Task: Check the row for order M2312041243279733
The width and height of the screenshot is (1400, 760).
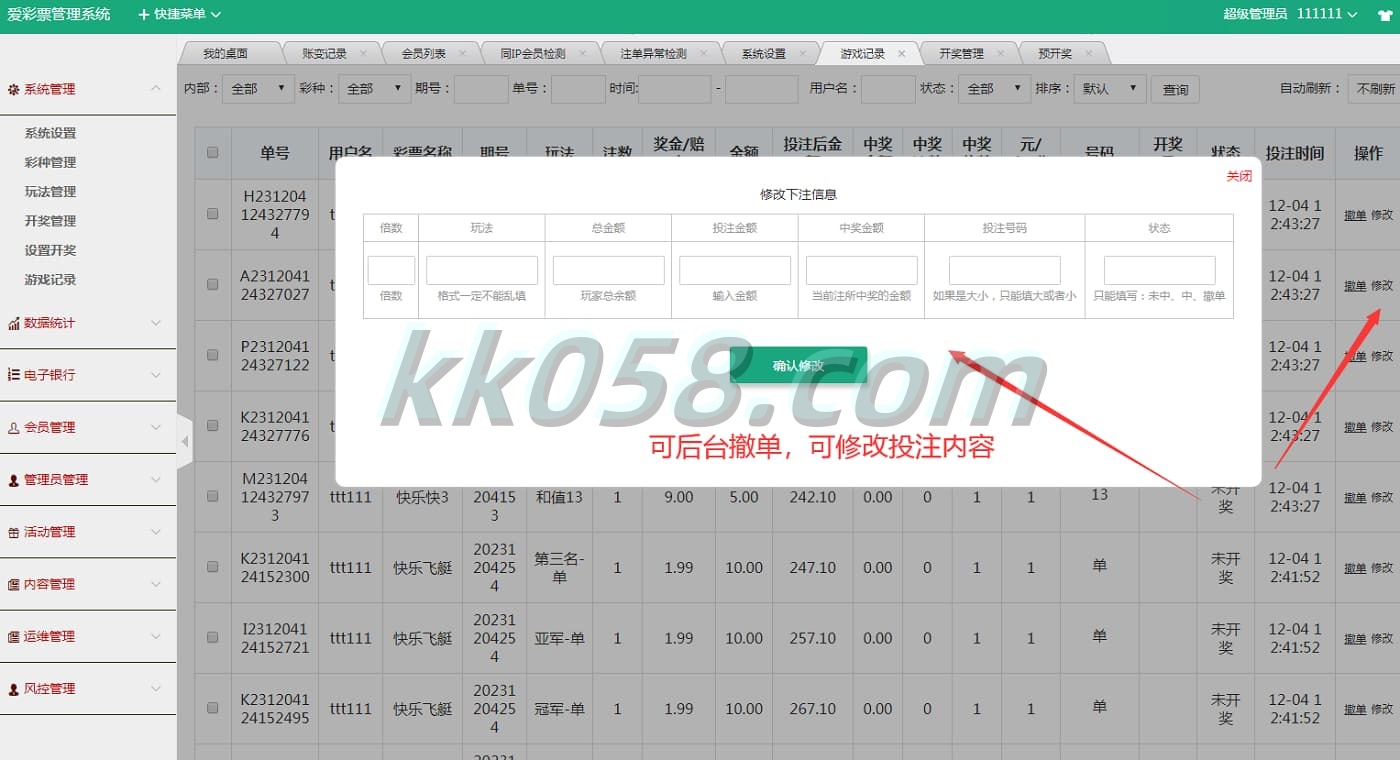Action: coord(212,496)
